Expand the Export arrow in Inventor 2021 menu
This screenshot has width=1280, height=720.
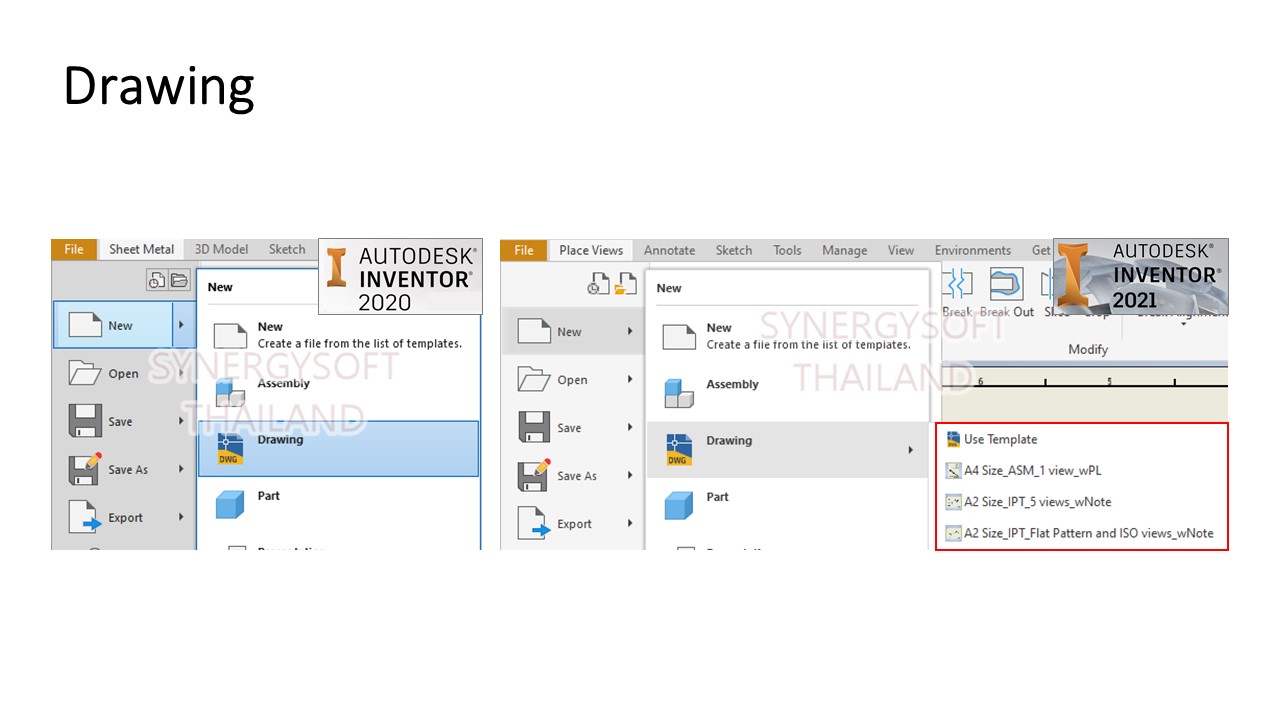coord(630,523)
